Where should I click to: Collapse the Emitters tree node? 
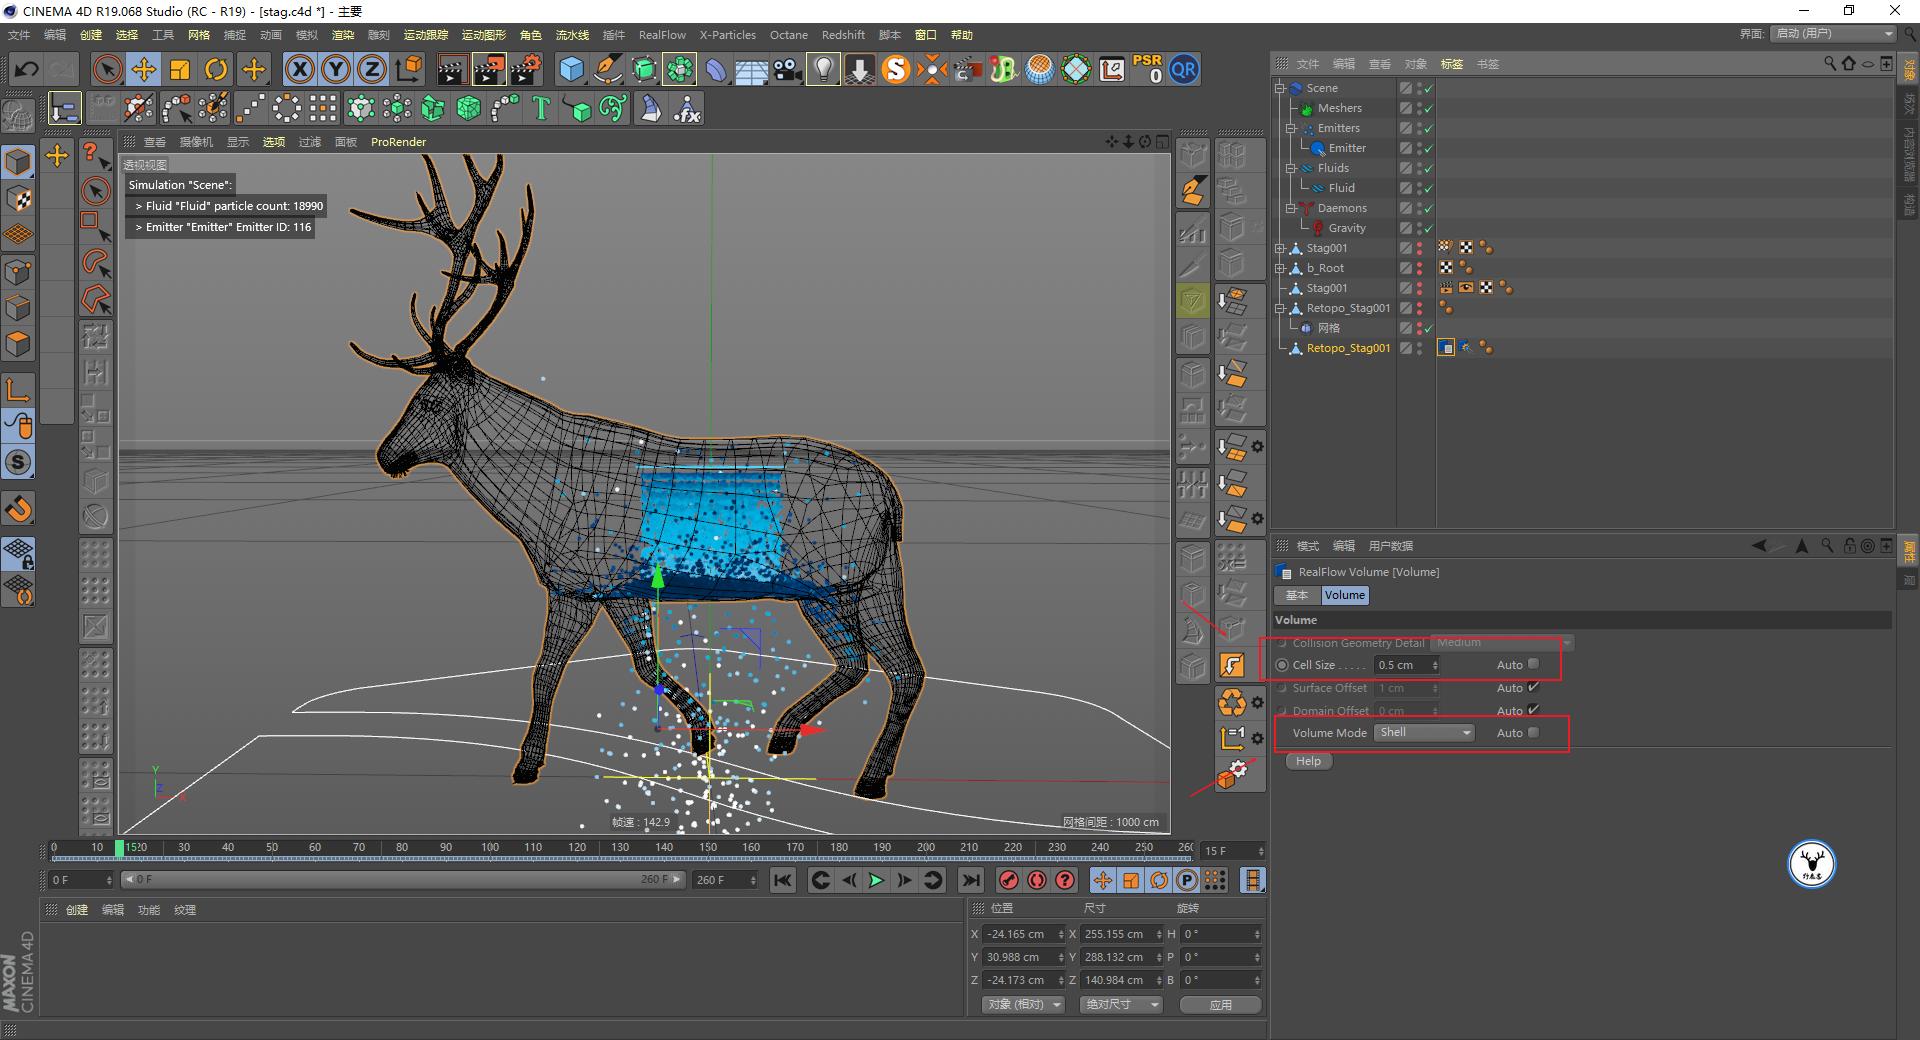point(1291,128)
